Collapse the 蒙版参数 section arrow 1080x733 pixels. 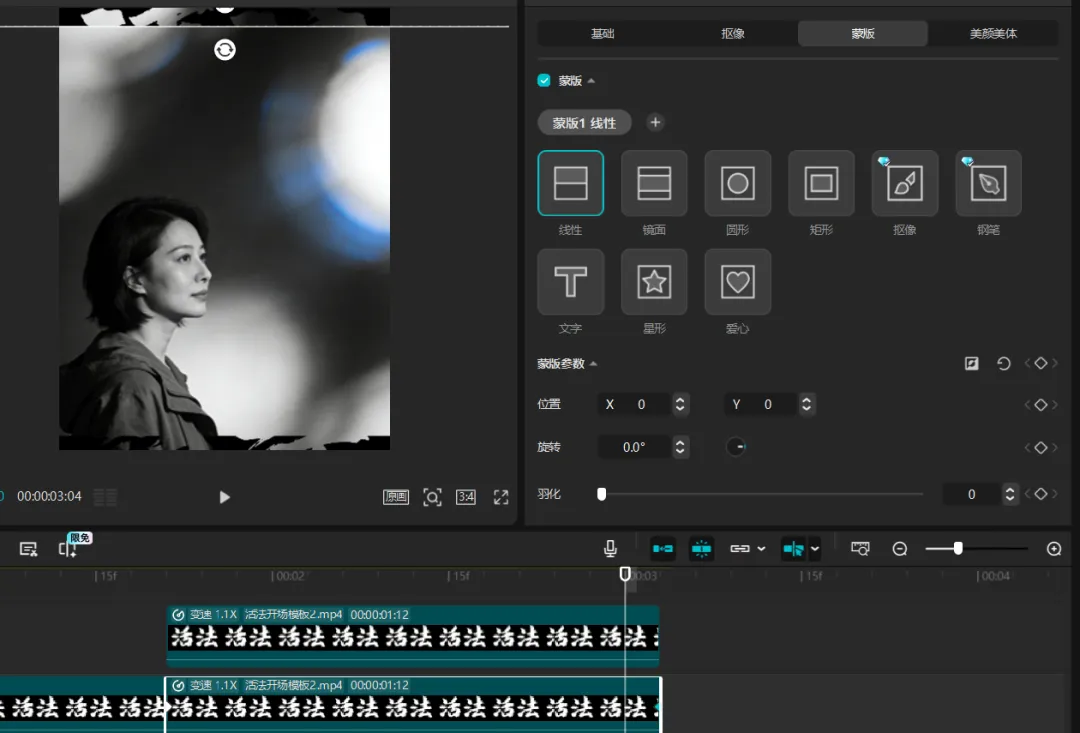tap(593, 364)
